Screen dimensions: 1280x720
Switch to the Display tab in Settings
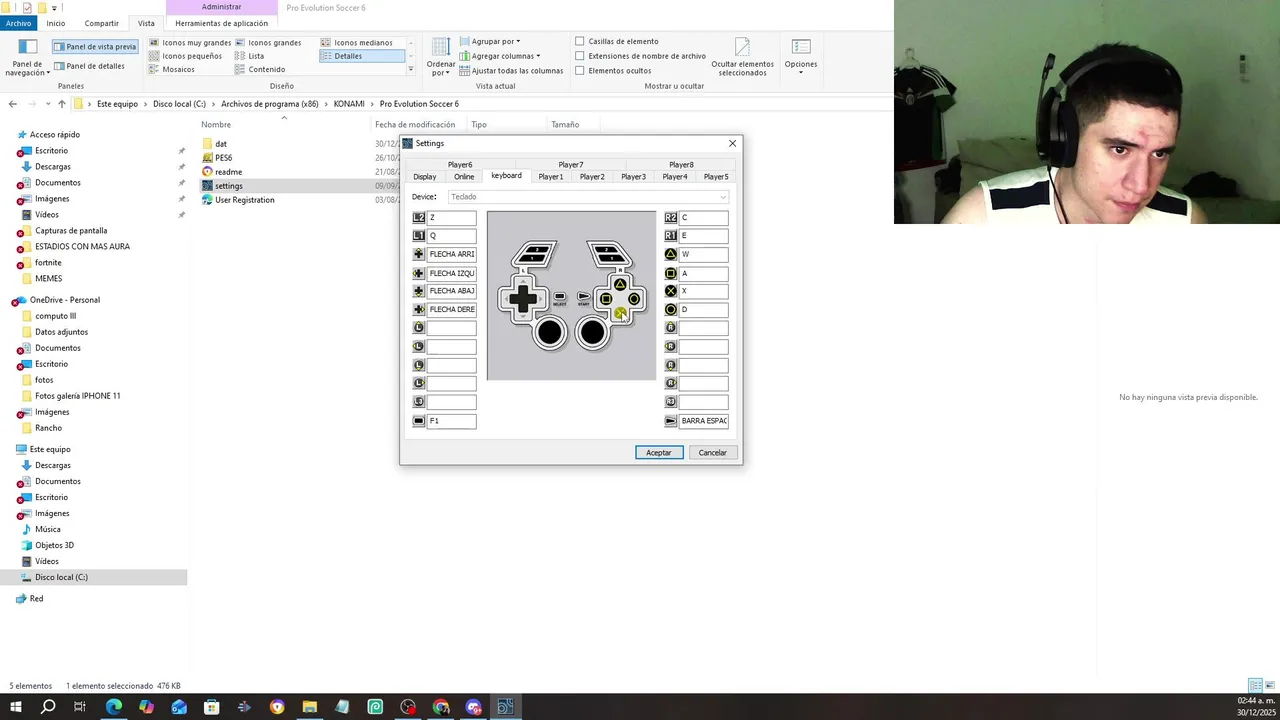coord(425,177)
